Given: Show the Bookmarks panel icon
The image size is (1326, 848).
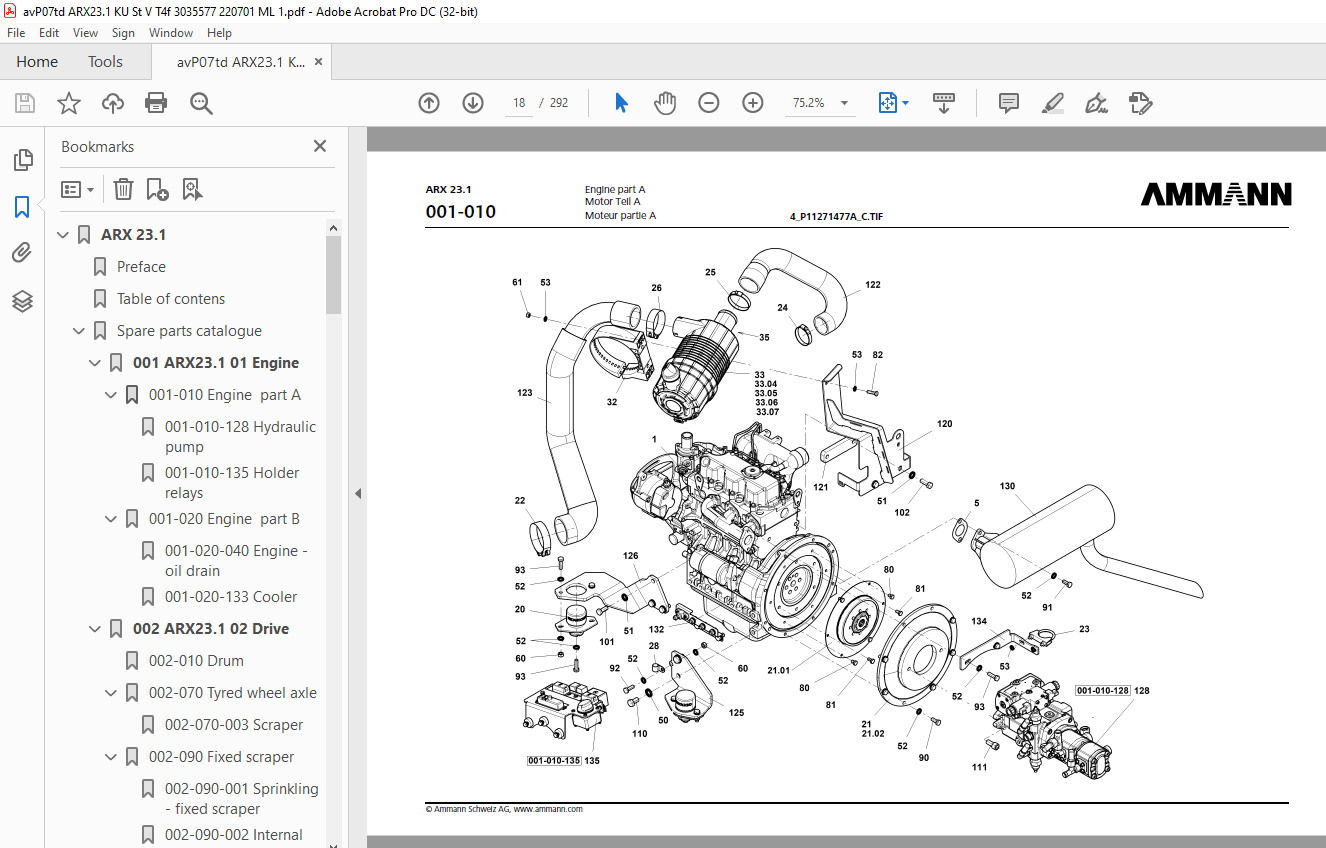Looking at the screenshot, I should tap(22, 207).
